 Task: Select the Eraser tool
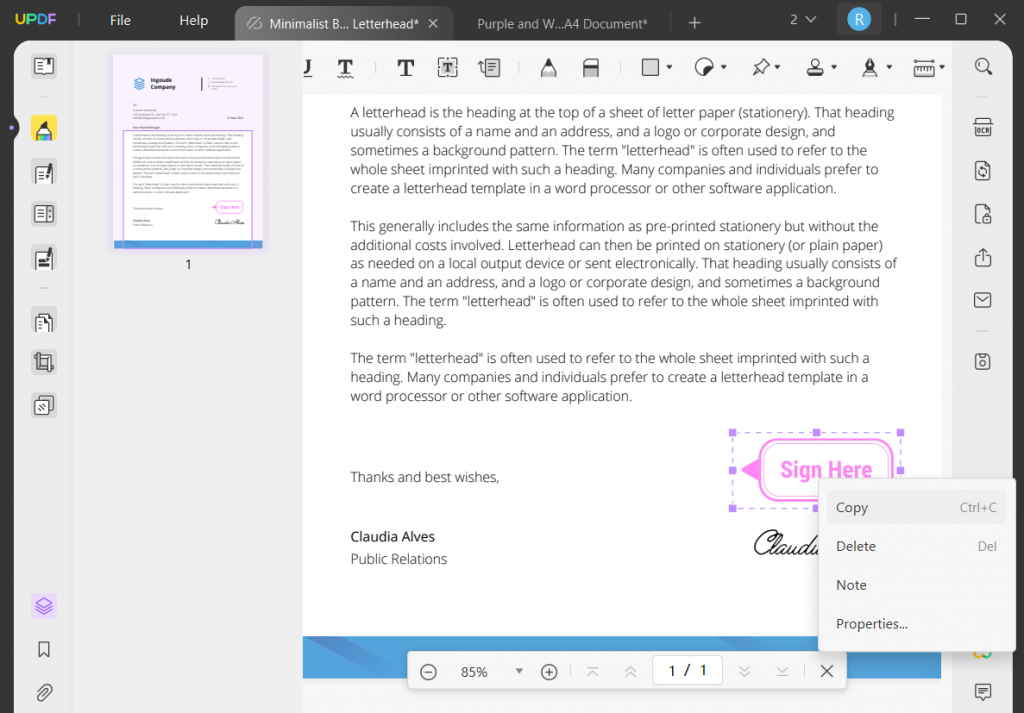[590, 67]
